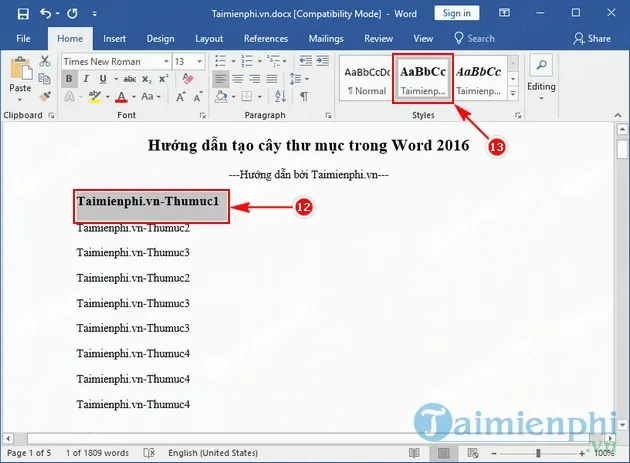Align text left
630x463 pixels.
[x=220, y=79]
